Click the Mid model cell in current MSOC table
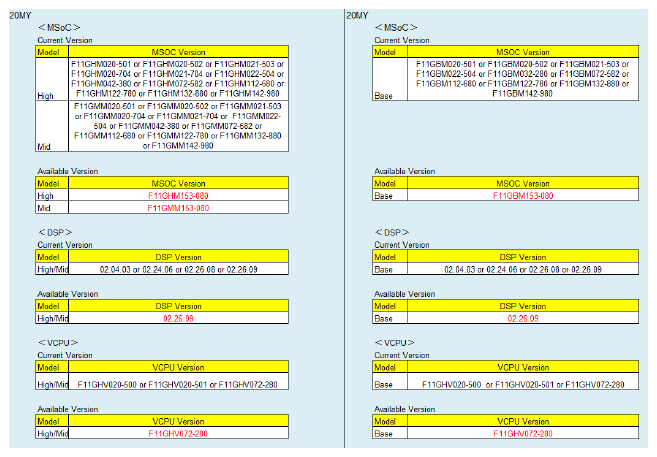 (x=47, y=146)
